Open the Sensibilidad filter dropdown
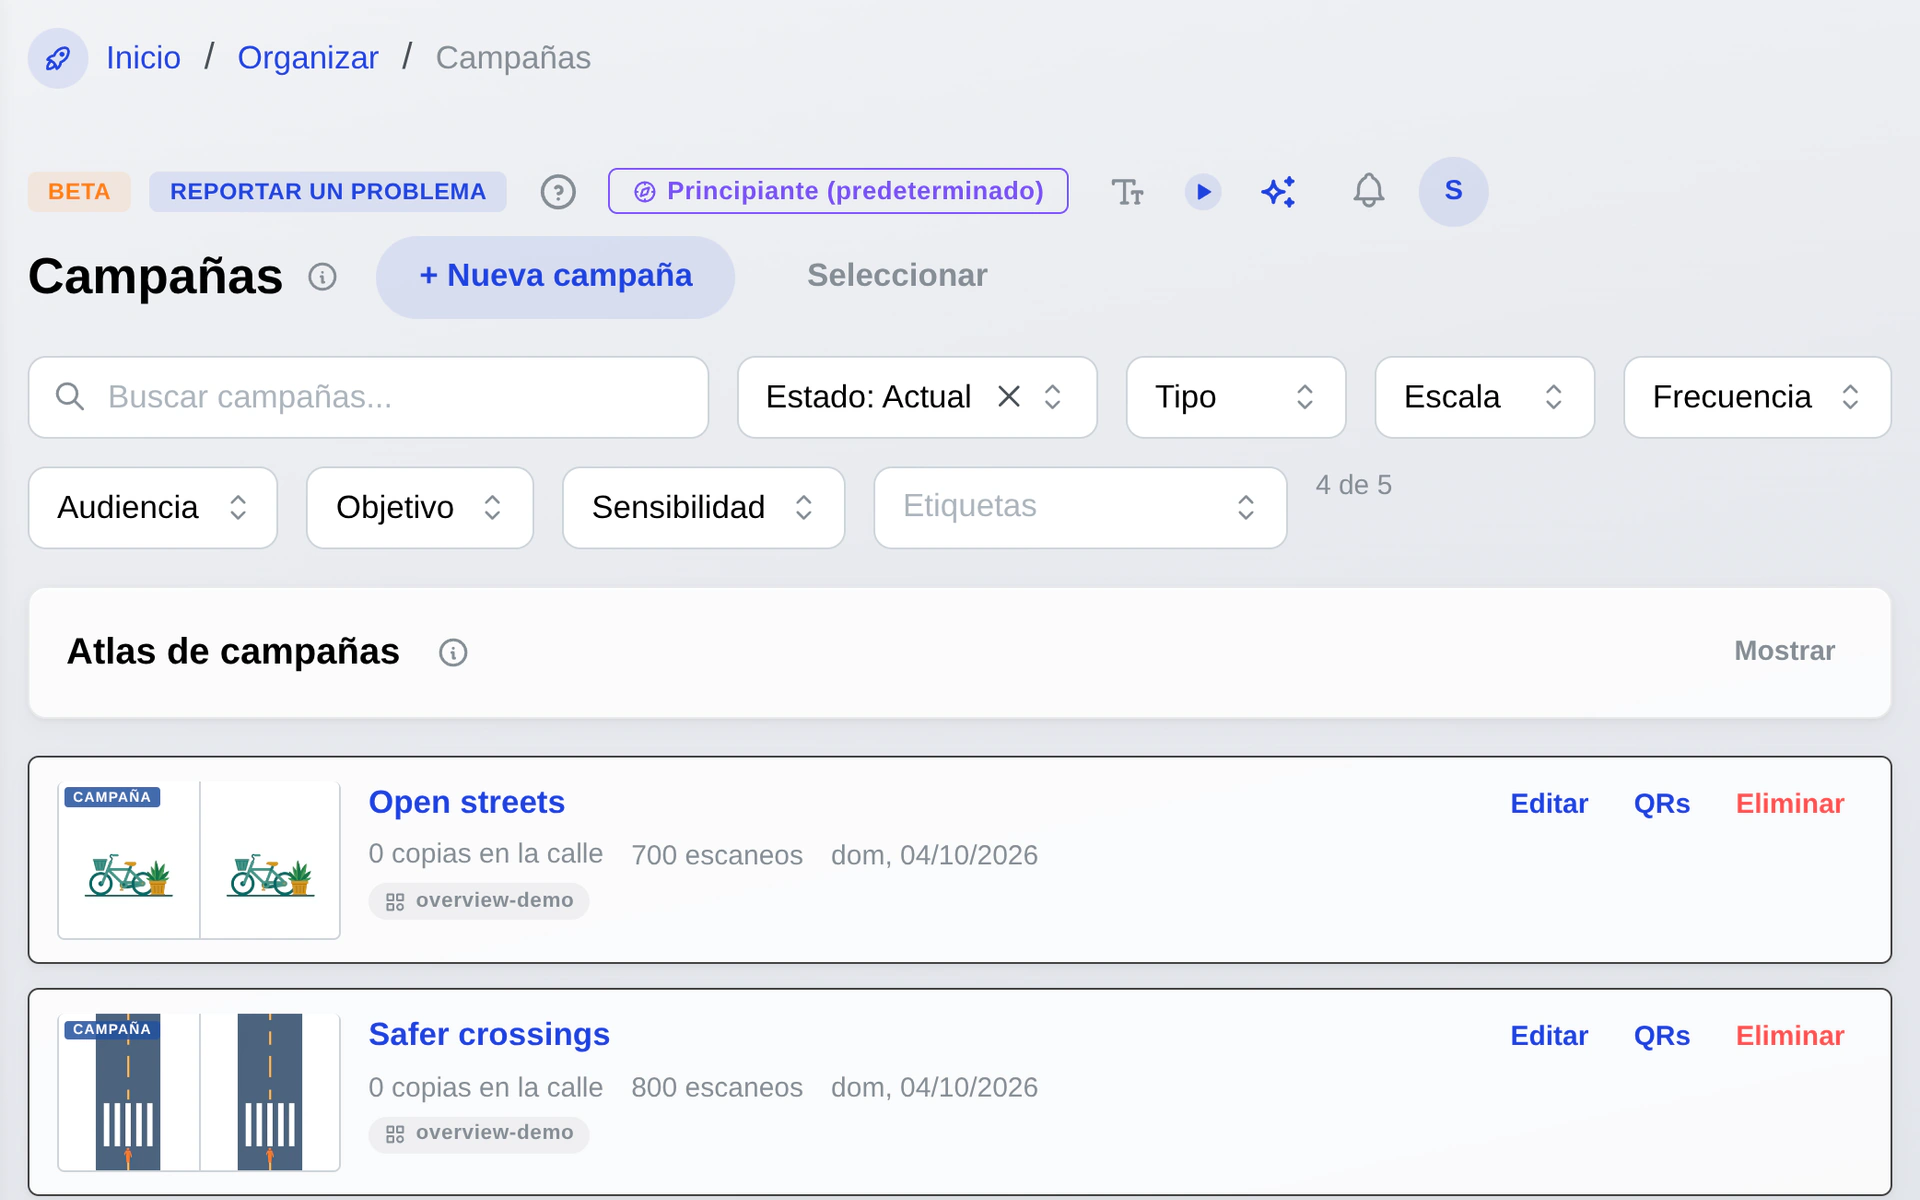This screenshot has height=1200, width=1920. [x=703, y=508]
